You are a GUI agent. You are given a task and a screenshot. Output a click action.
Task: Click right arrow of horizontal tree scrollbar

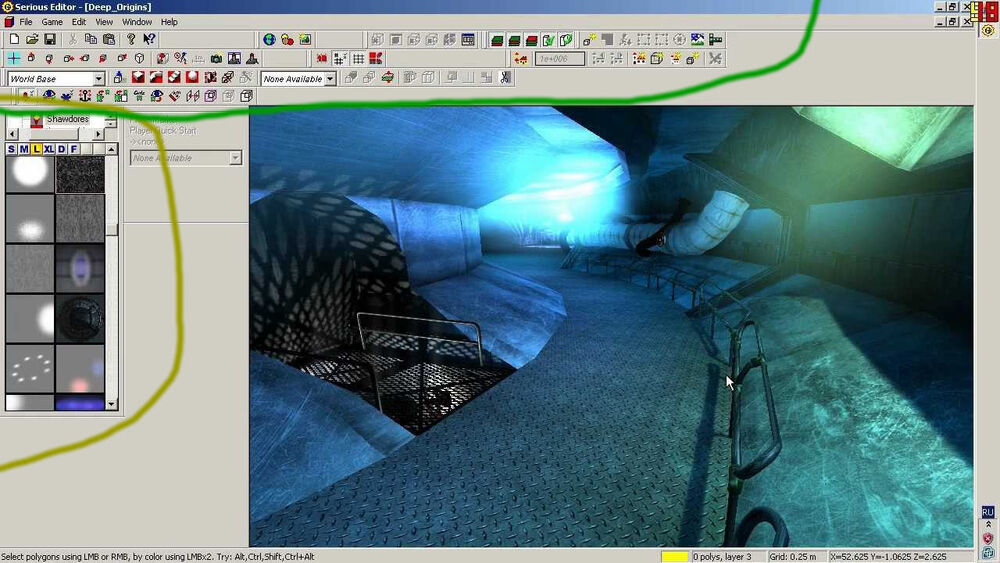click(98, 134)
